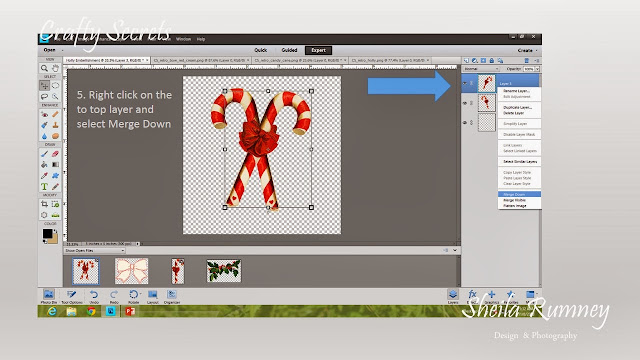Expand the status bar document info arrow
The image size is (640, 360).
click(x=138, y=244)
